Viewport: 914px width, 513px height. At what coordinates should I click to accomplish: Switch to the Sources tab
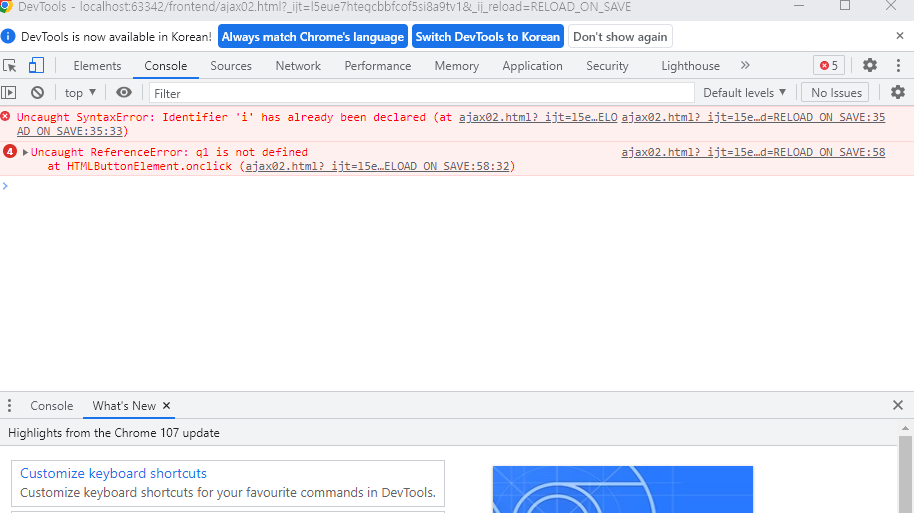point(231,66)
